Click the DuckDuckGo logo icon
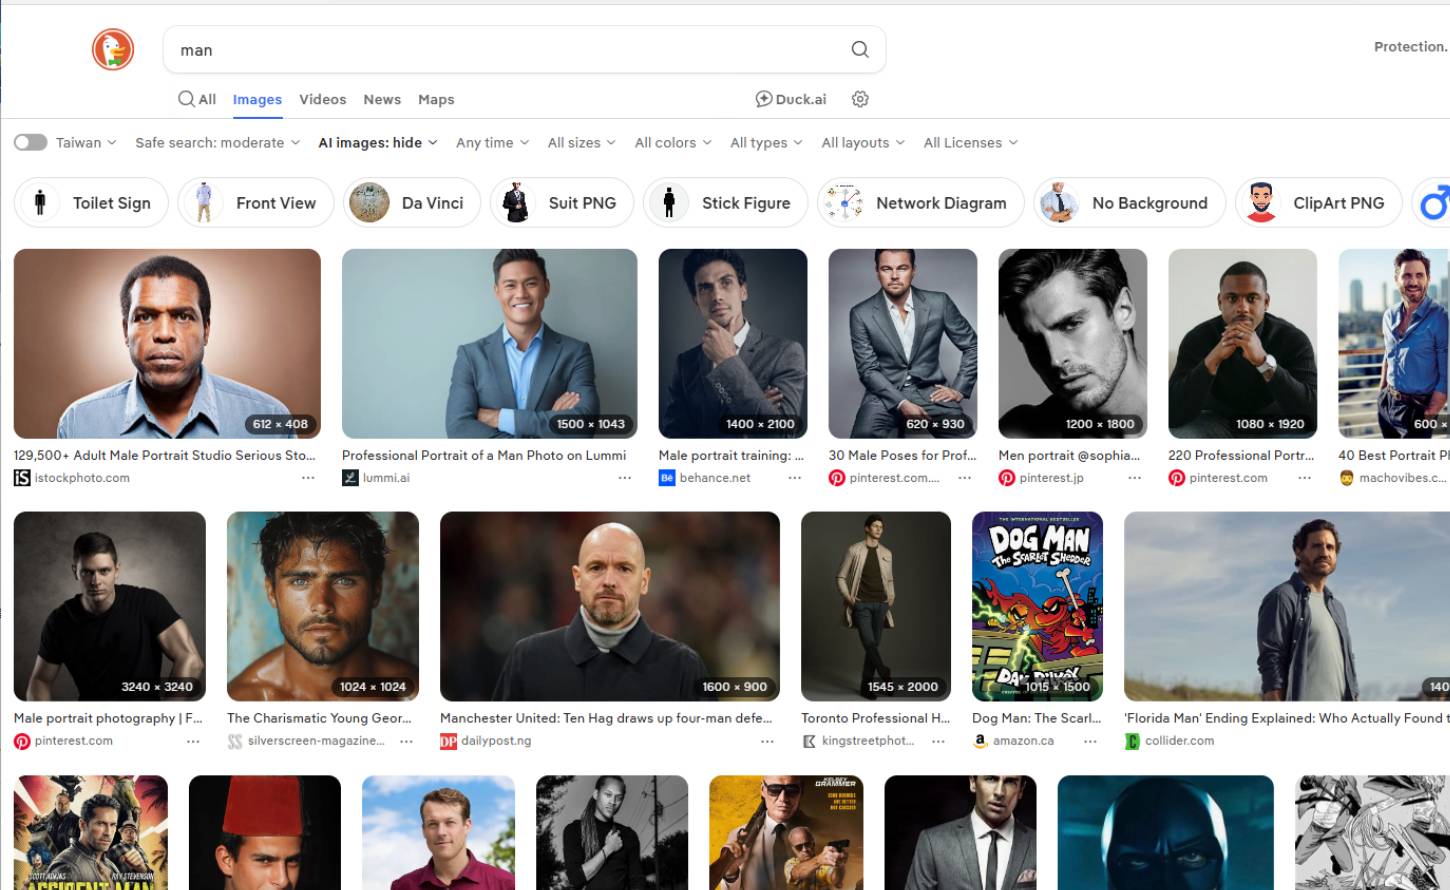Viewport: 1450px width, 890px height. (113, 49)
